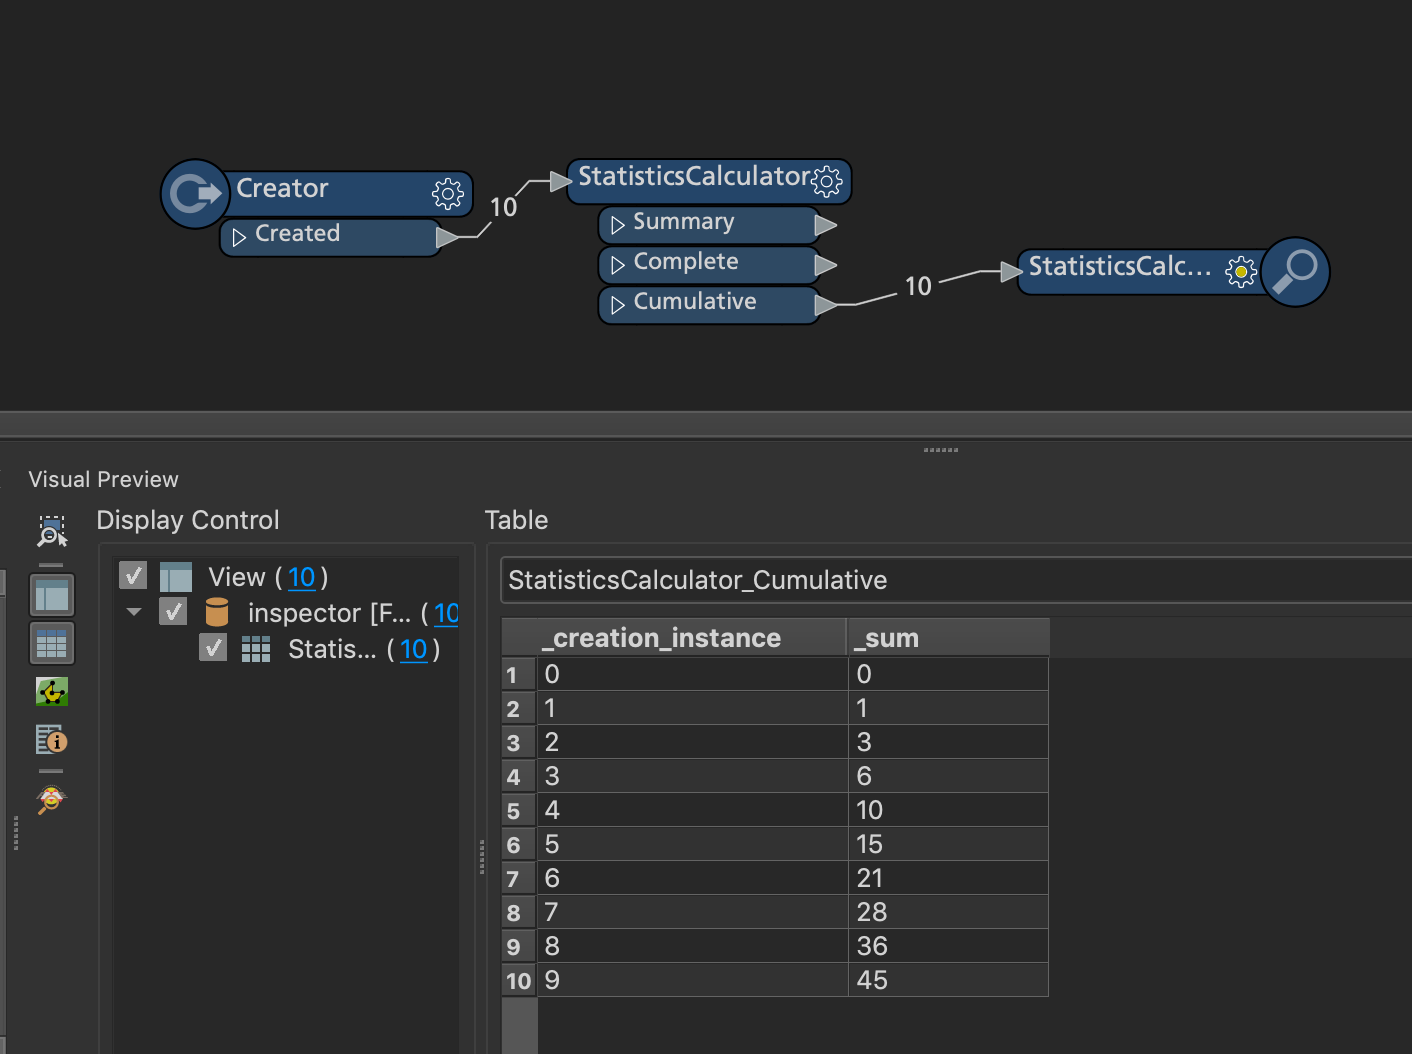
Task: Select table row number 1
Action: coord(519,675)
